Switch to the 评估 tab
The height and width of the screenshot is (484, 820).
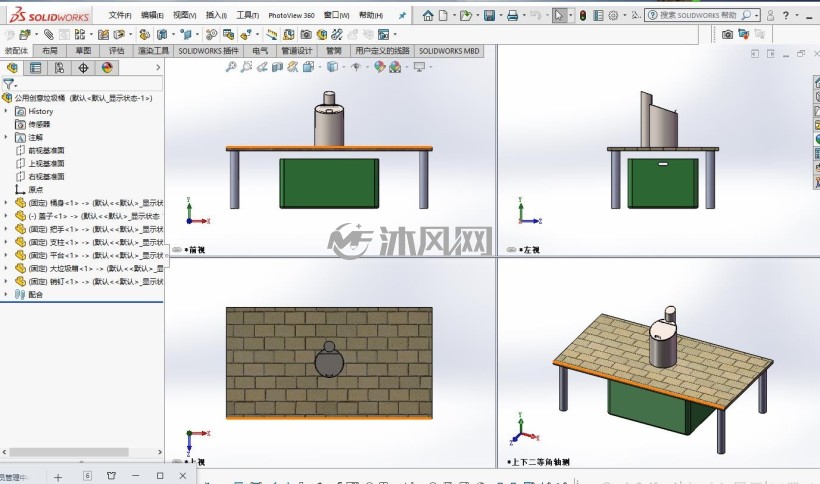[117, 51]
